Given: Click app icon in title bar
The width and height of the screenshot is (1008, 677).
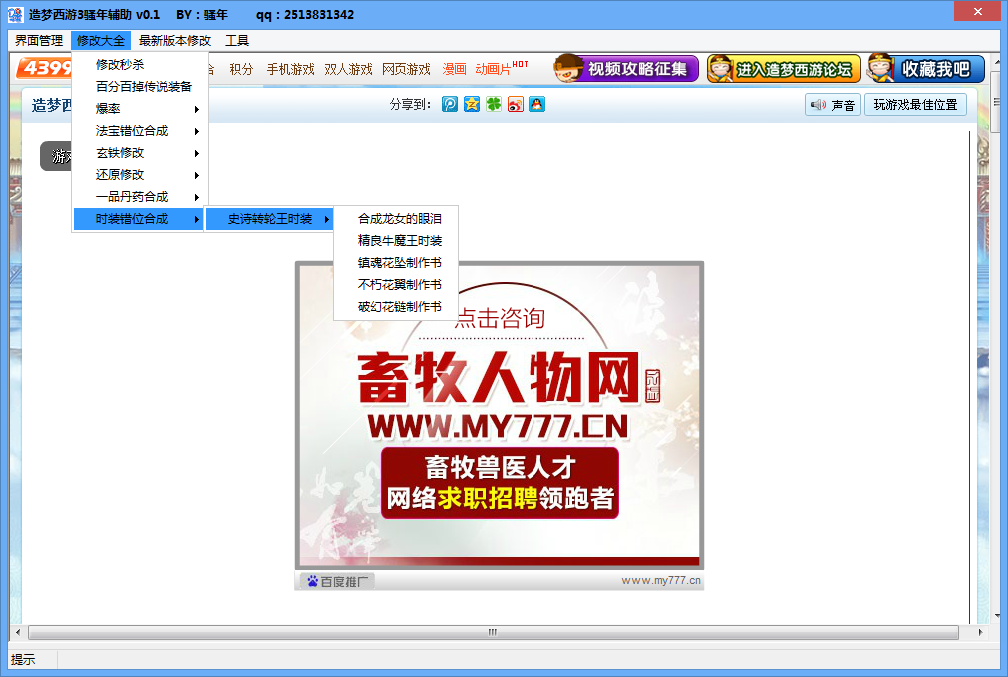Looking at the screenshot, I should (16, 14).
